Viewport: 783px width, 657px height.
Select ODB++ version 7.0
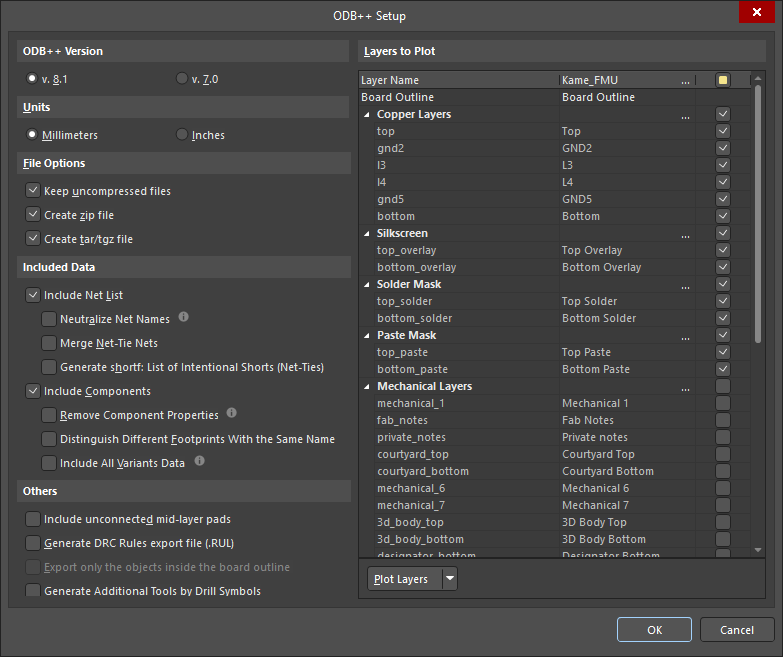coord(182,78)
